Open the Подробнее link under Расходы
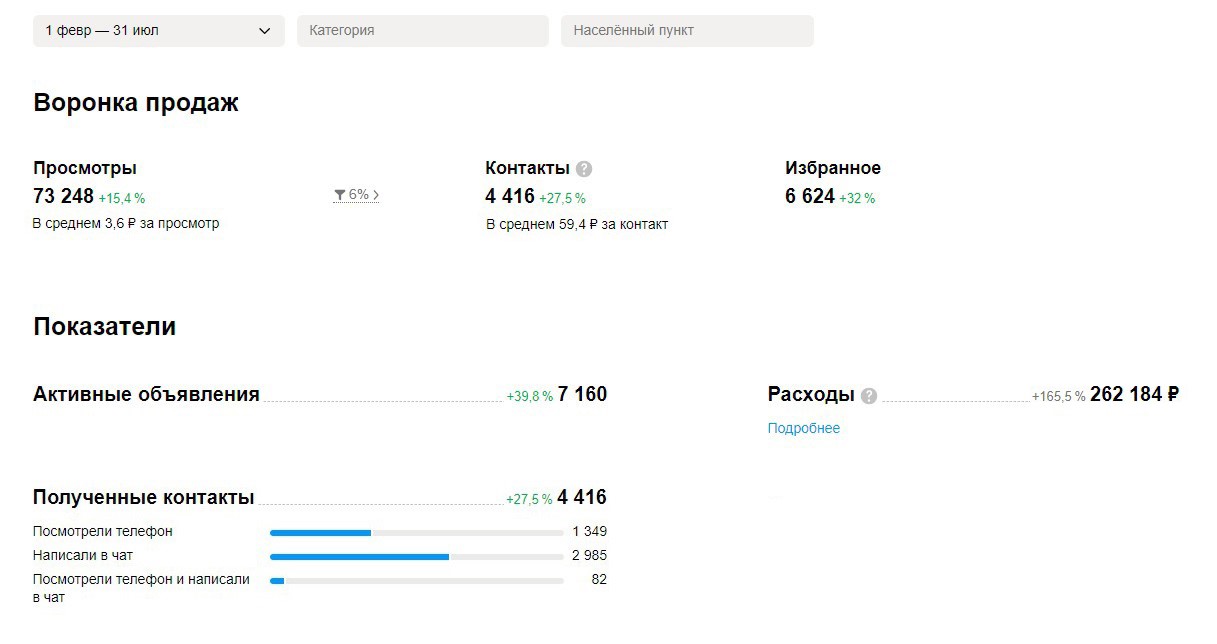The height and width of the screenshot is (644, 1217). pyautogui.click(x=803, y=428)
